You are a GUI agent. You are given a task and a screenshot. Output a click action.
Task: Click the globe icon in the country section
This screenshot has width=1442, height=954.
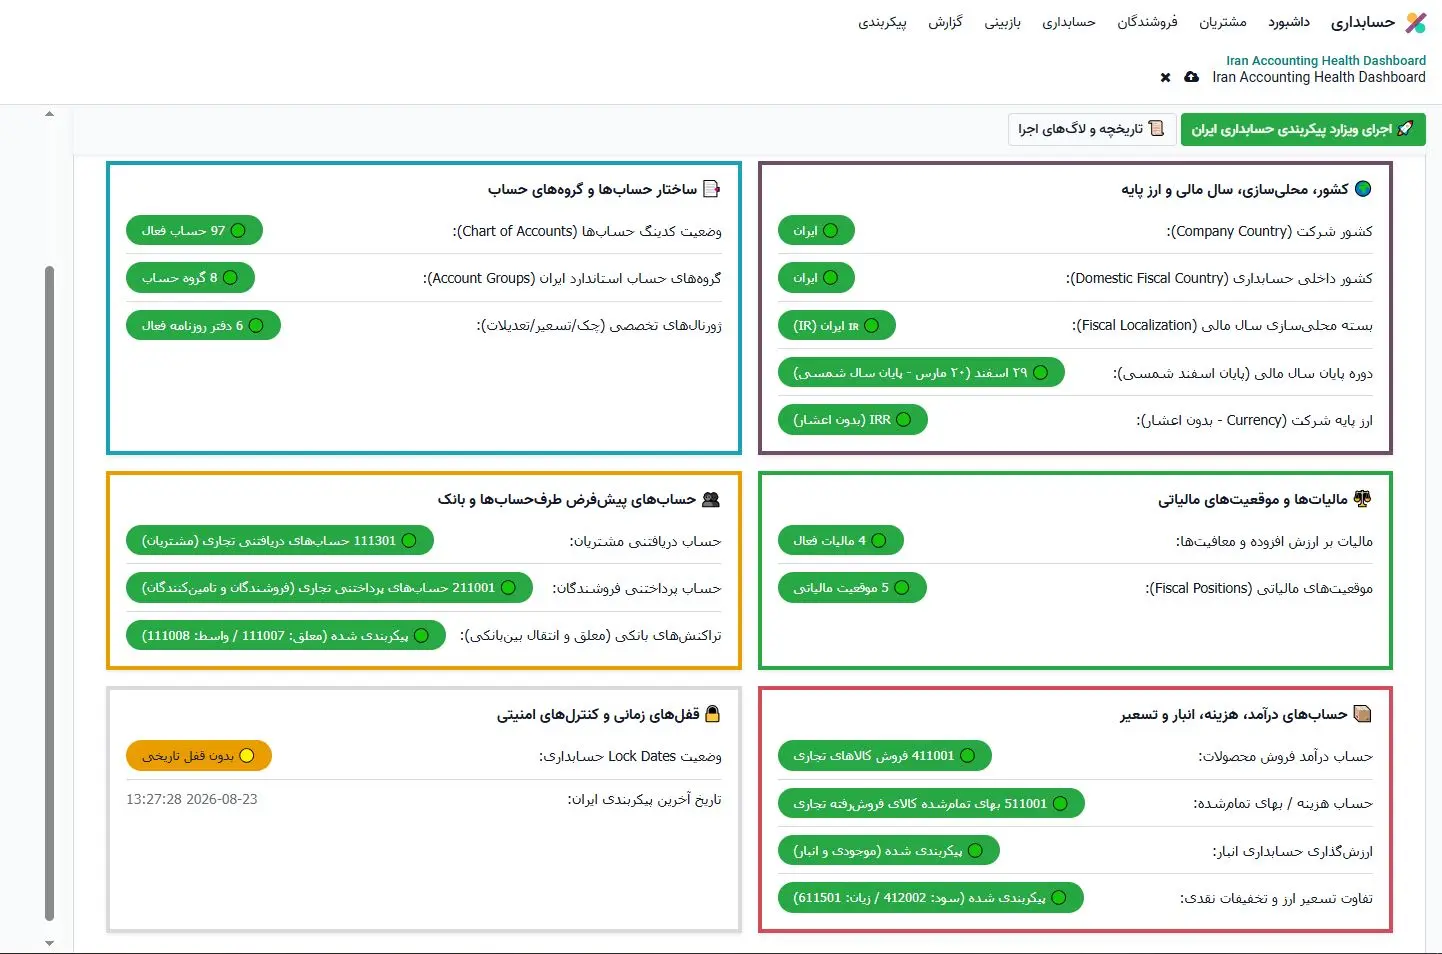click(1363, 188)
